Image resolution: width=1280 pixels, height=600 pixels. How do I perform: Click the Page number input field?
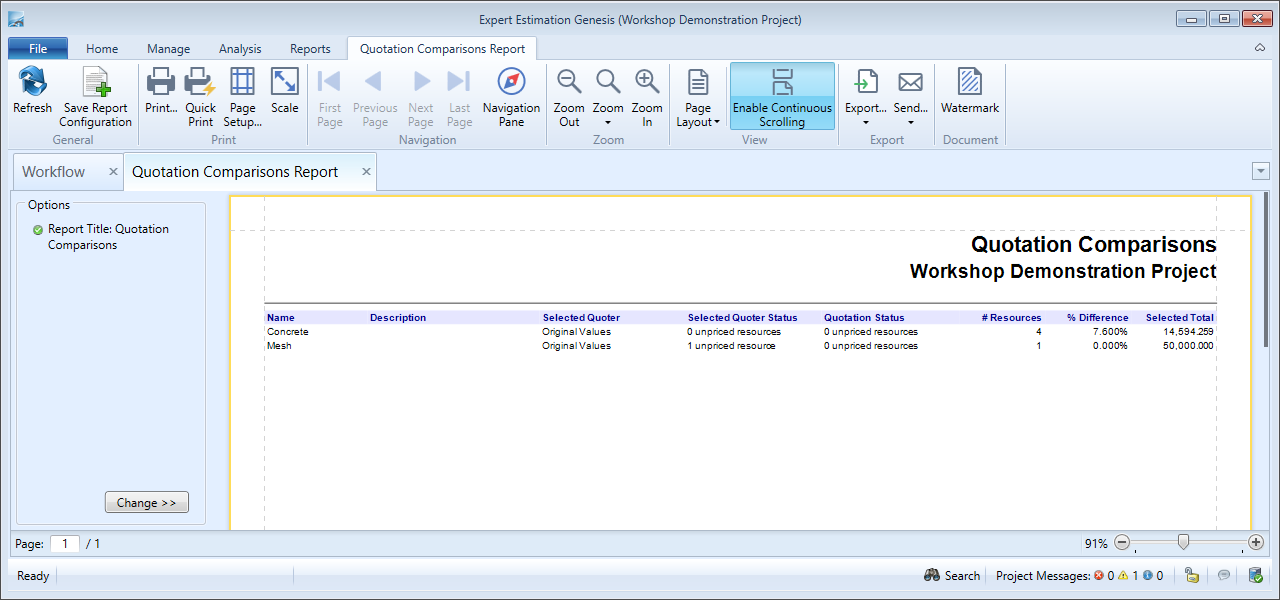point(65,544)
